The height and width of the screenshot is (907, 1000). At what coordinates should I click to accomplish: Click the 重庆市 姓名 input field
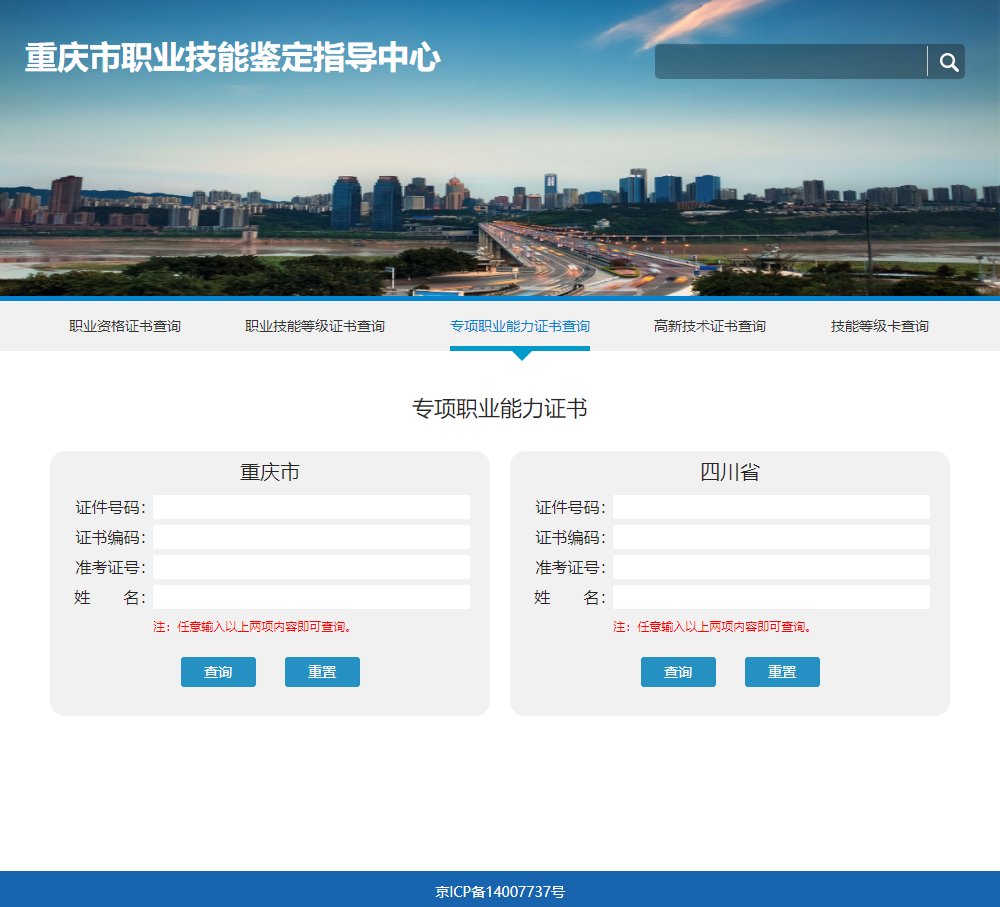(311, 596)
